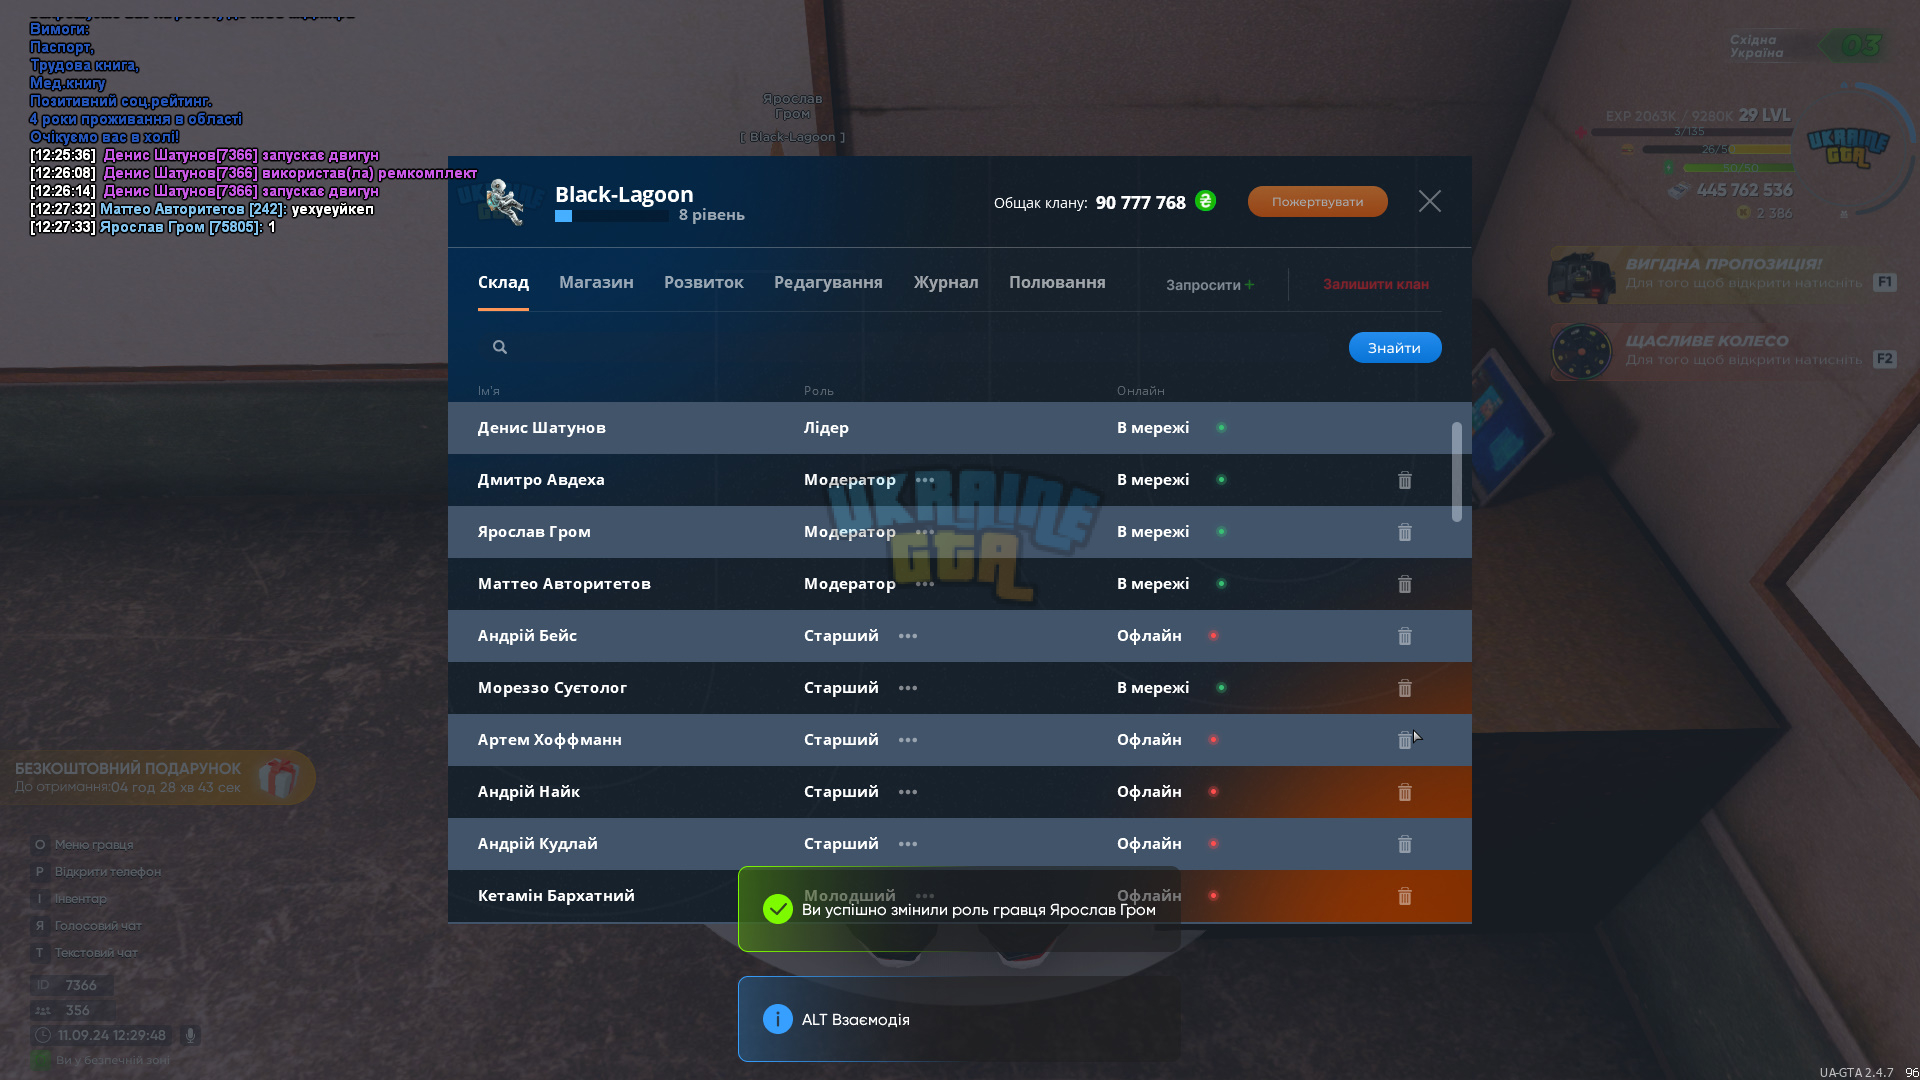Click the Black-Lagoon clan title
Screen dimensions: 1920x1080
click(x=624, y=194)
